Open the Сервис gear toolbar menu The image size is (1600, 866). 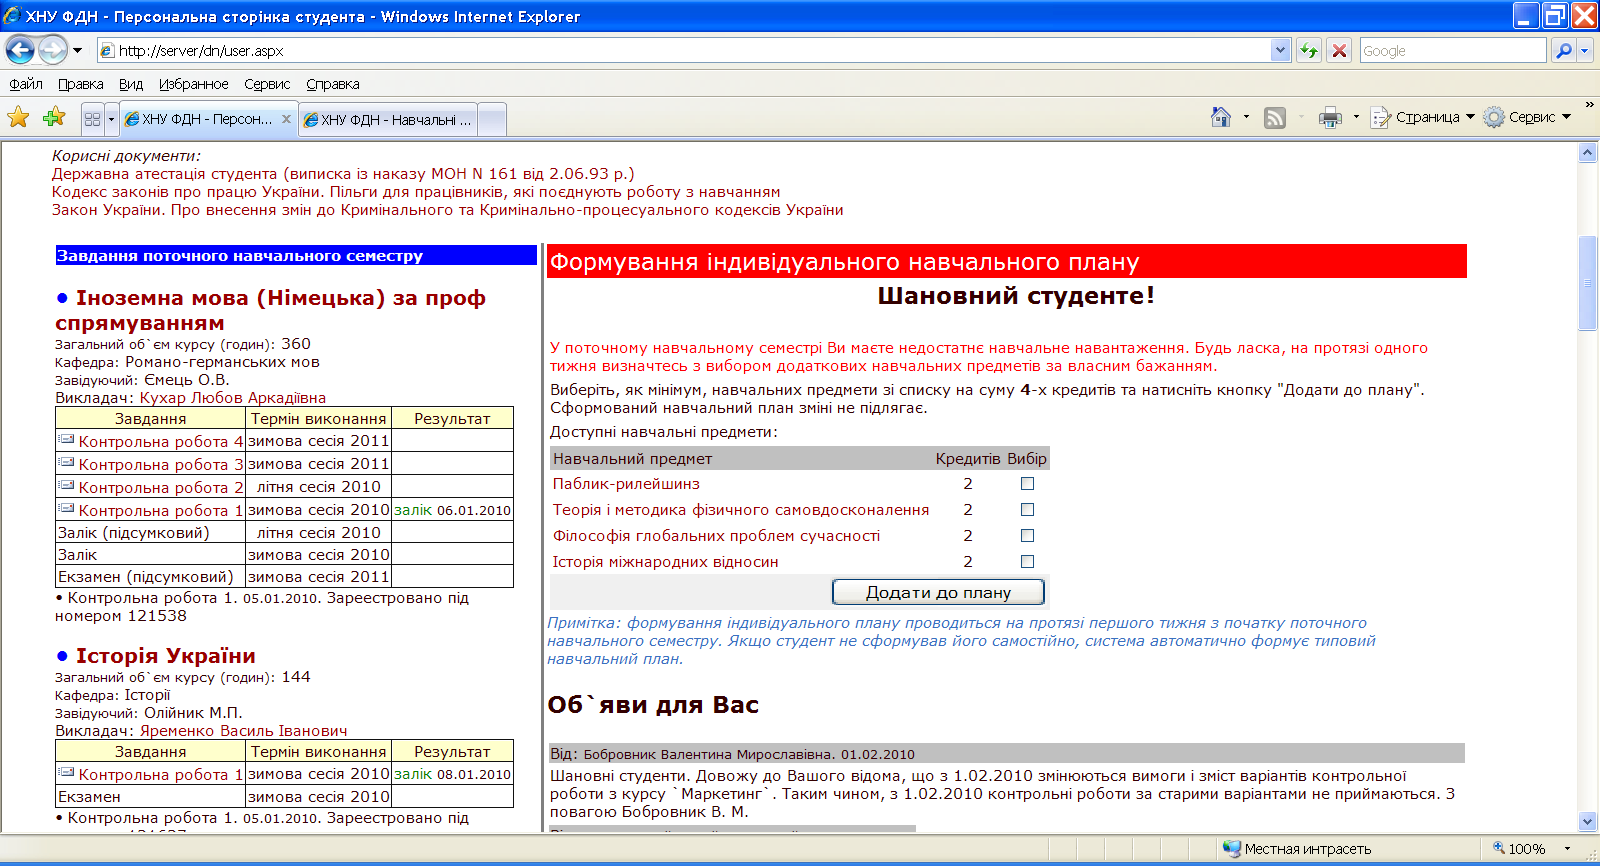tap(1527, 117)
